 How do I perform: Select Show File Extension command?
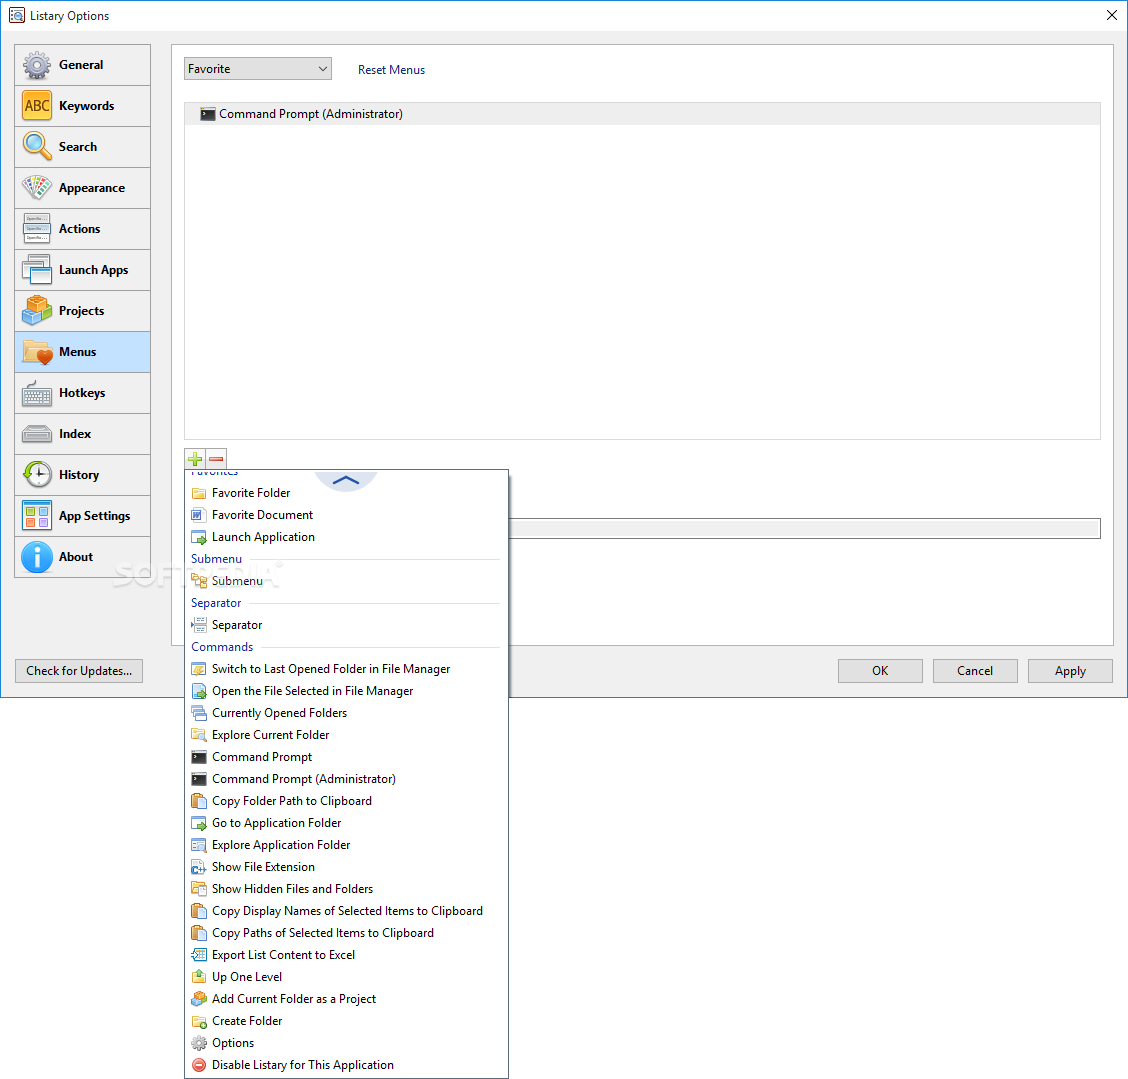tap(346, 868)
